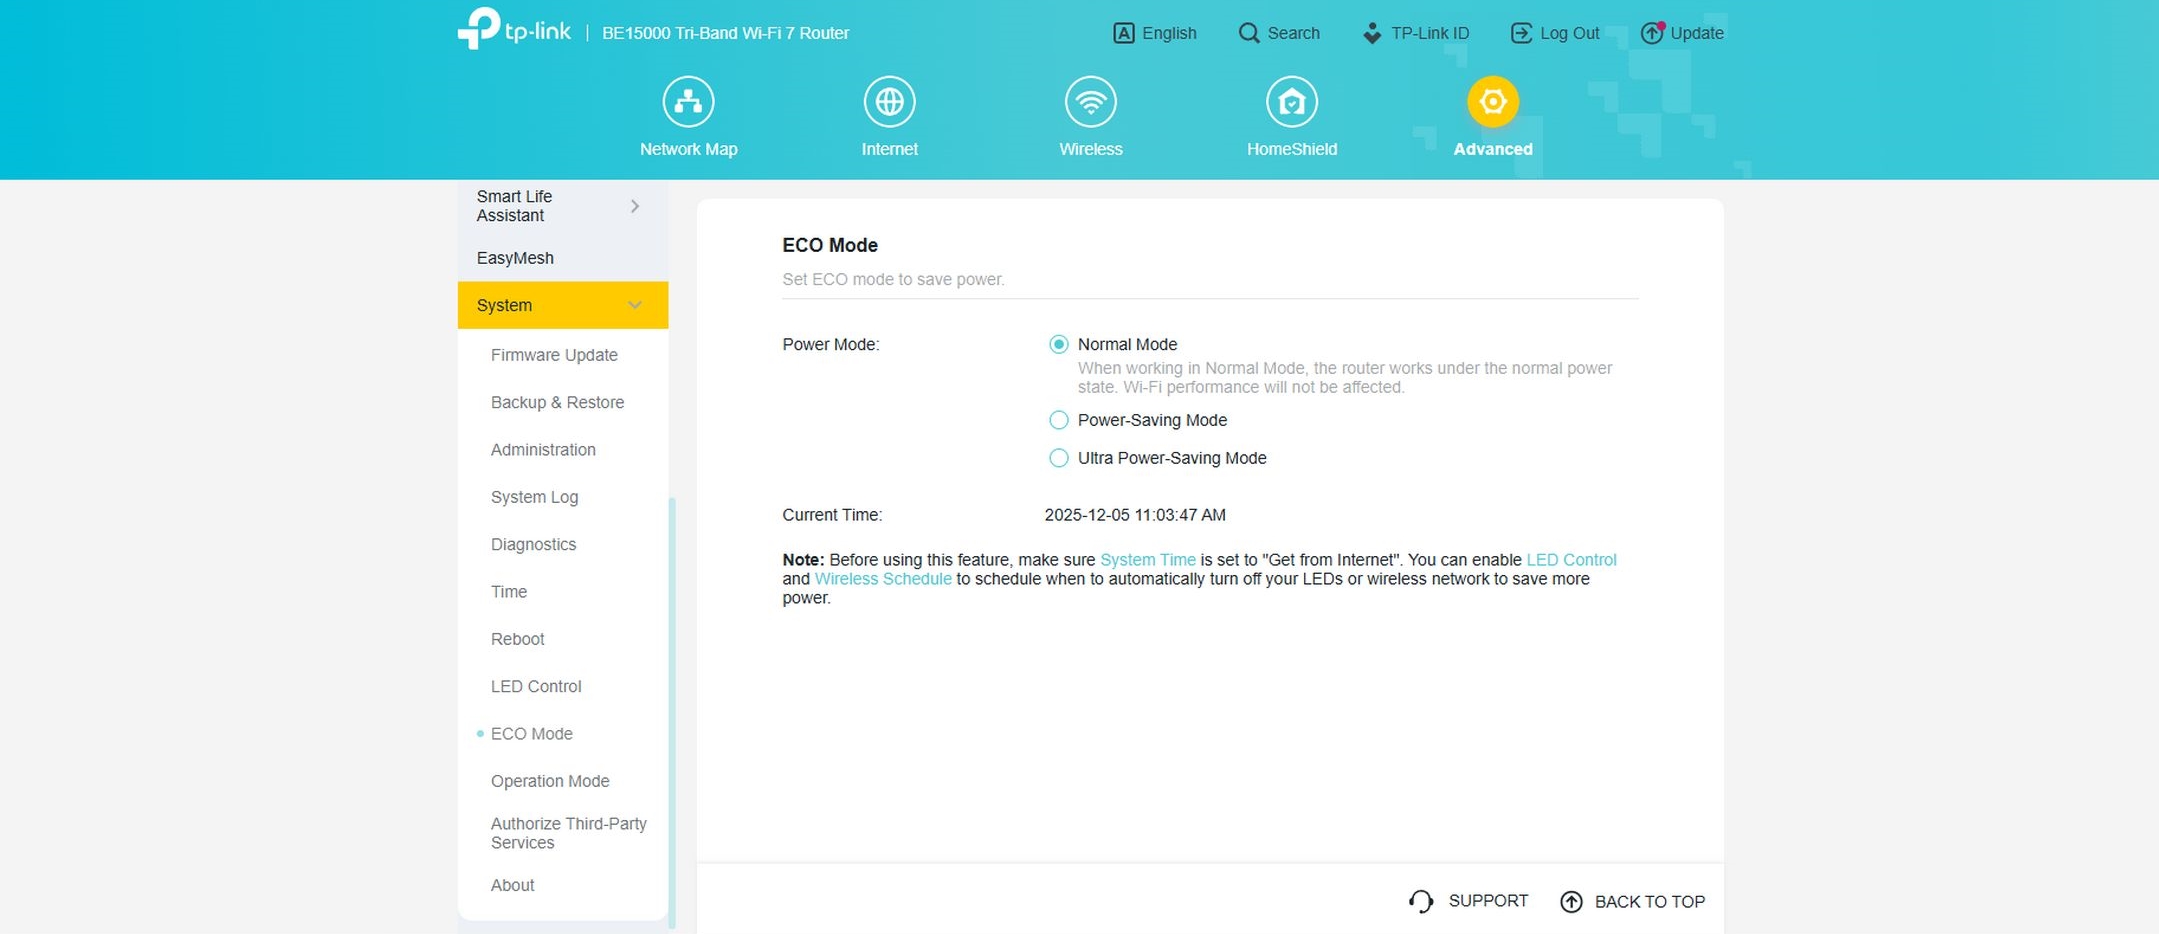Viewport: 2159px width, 934px height.
Task: Enable Ultra Power-Saving Mode option
Action: click(1058, 458)
